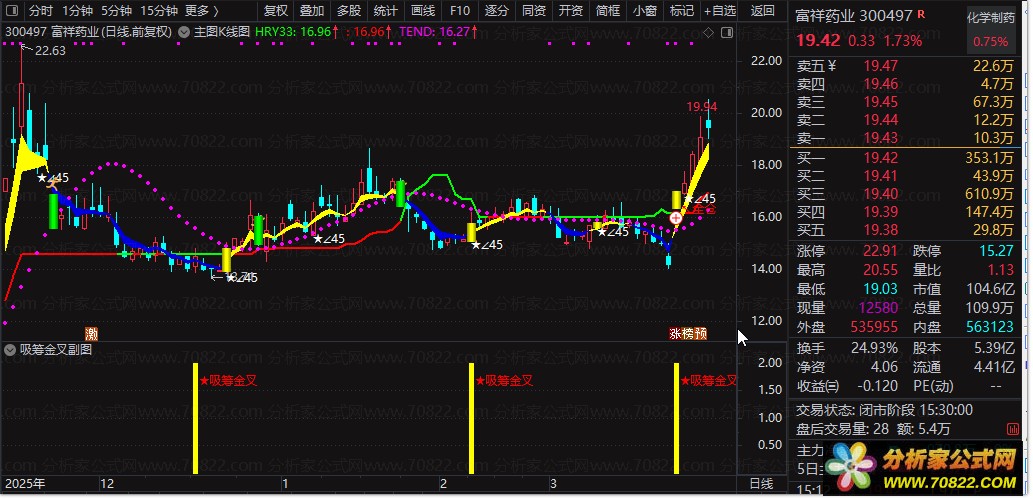Select the 买一 price 19.42
Image resolution: width=1033 pixels, height=499 pixels.
881,158
